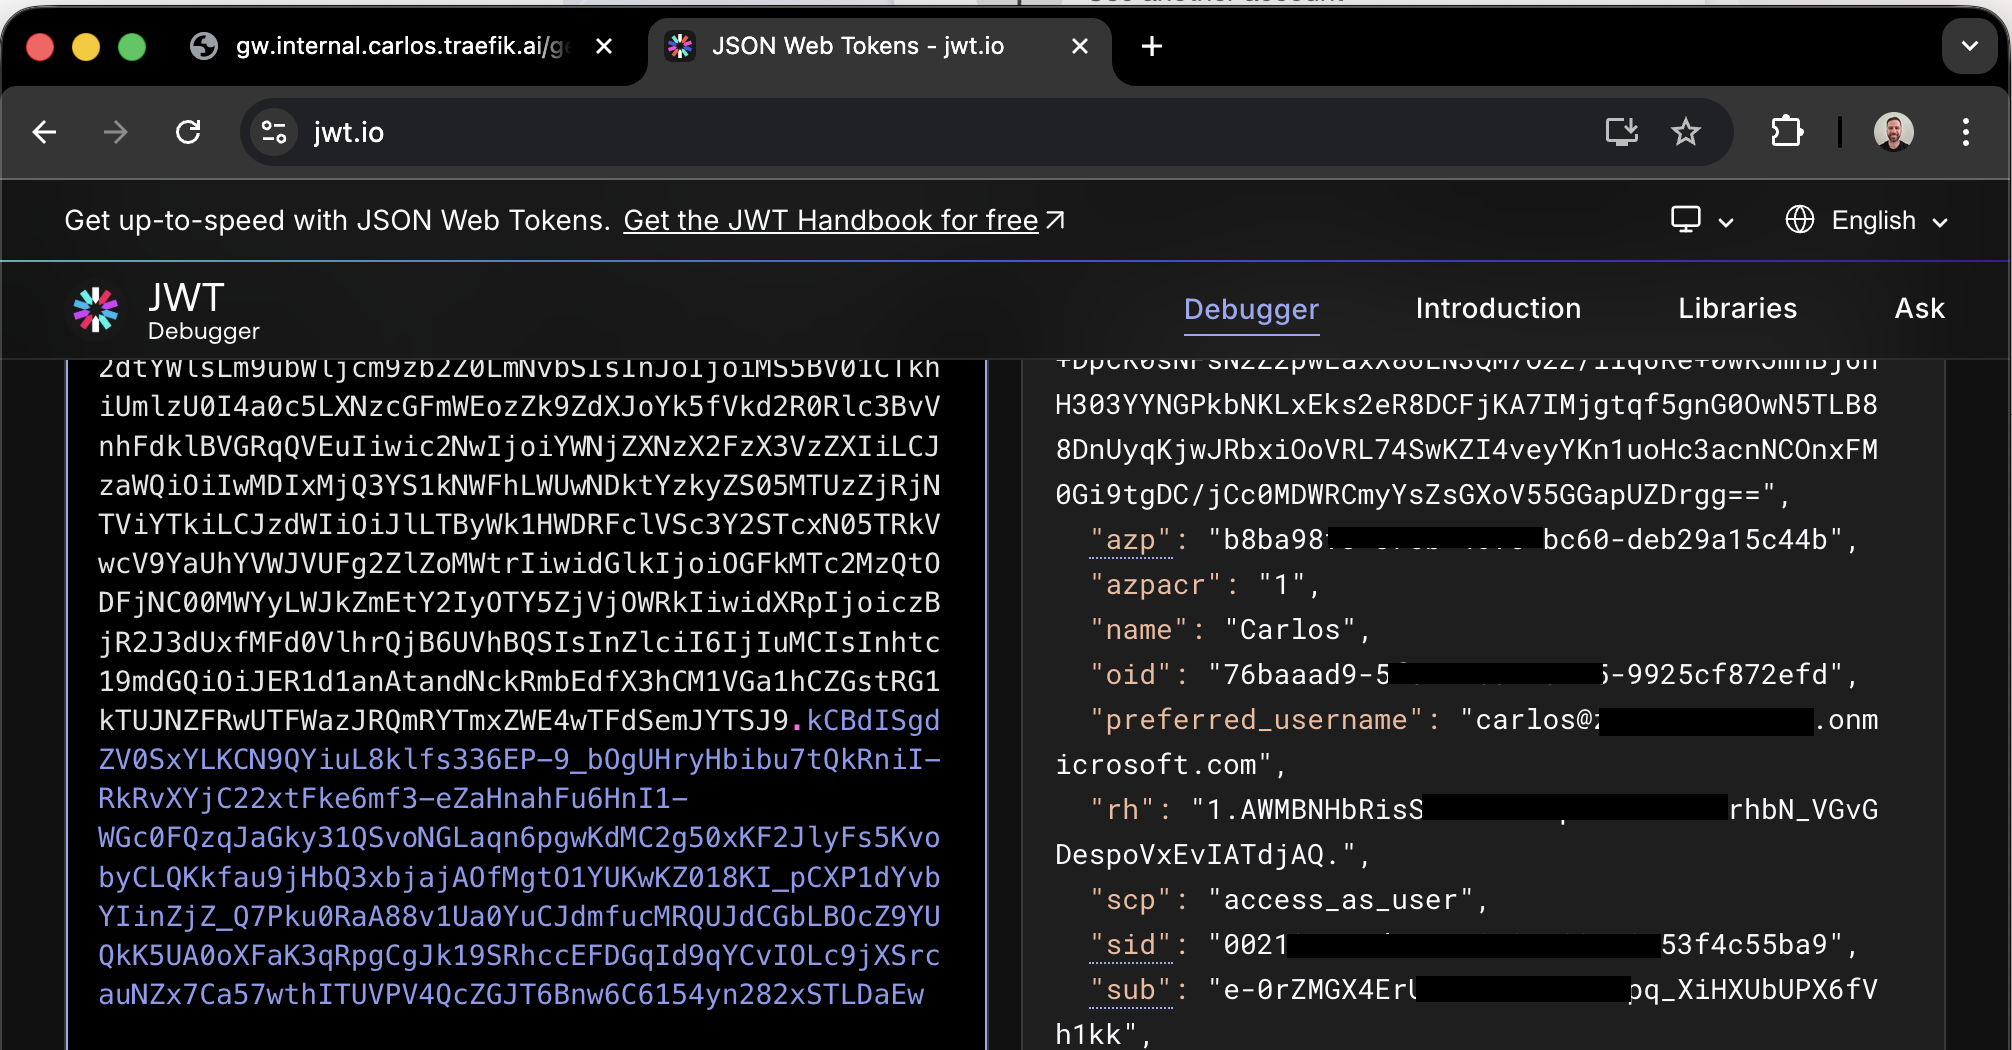Screen dimensions: 2012x1050
Task: Click Get the JWT Handbook link
Action: pyautogui.click(x=831, y=220)
